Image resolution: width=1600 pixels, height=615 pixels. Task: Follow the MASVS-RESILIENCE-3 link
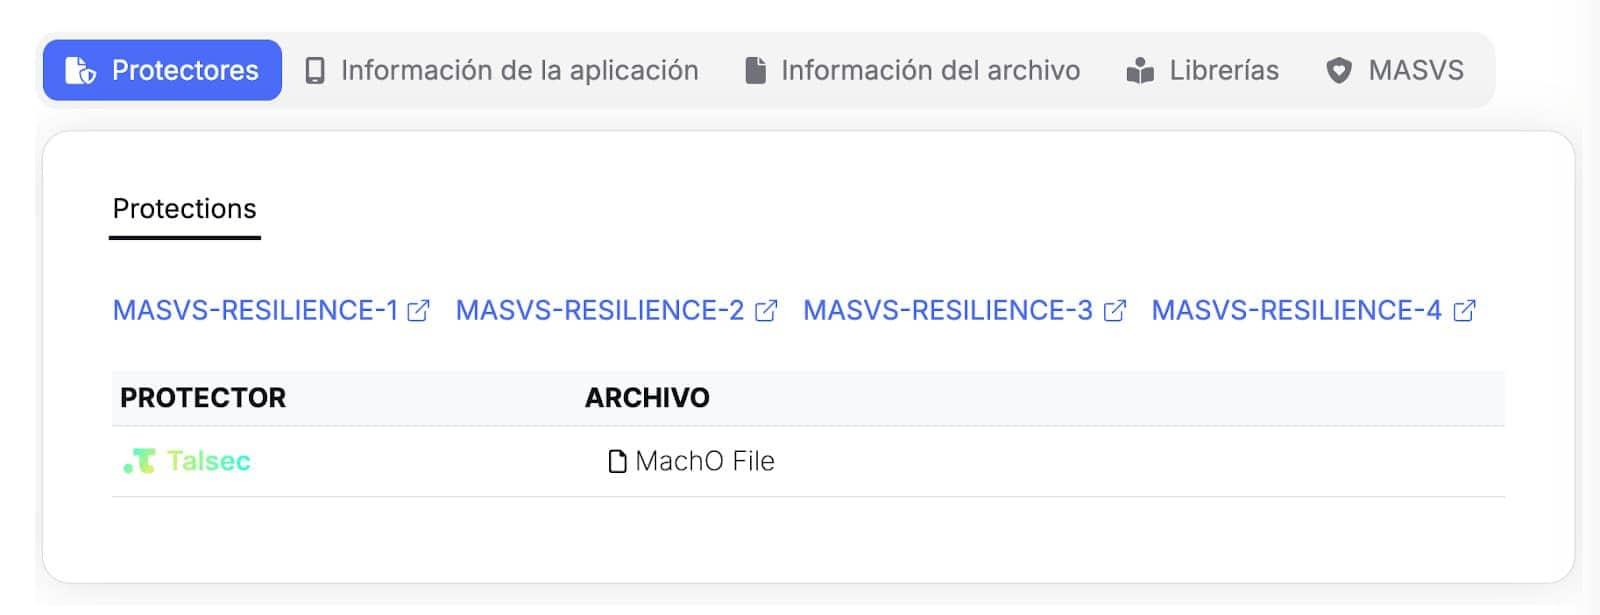[945, 310]
